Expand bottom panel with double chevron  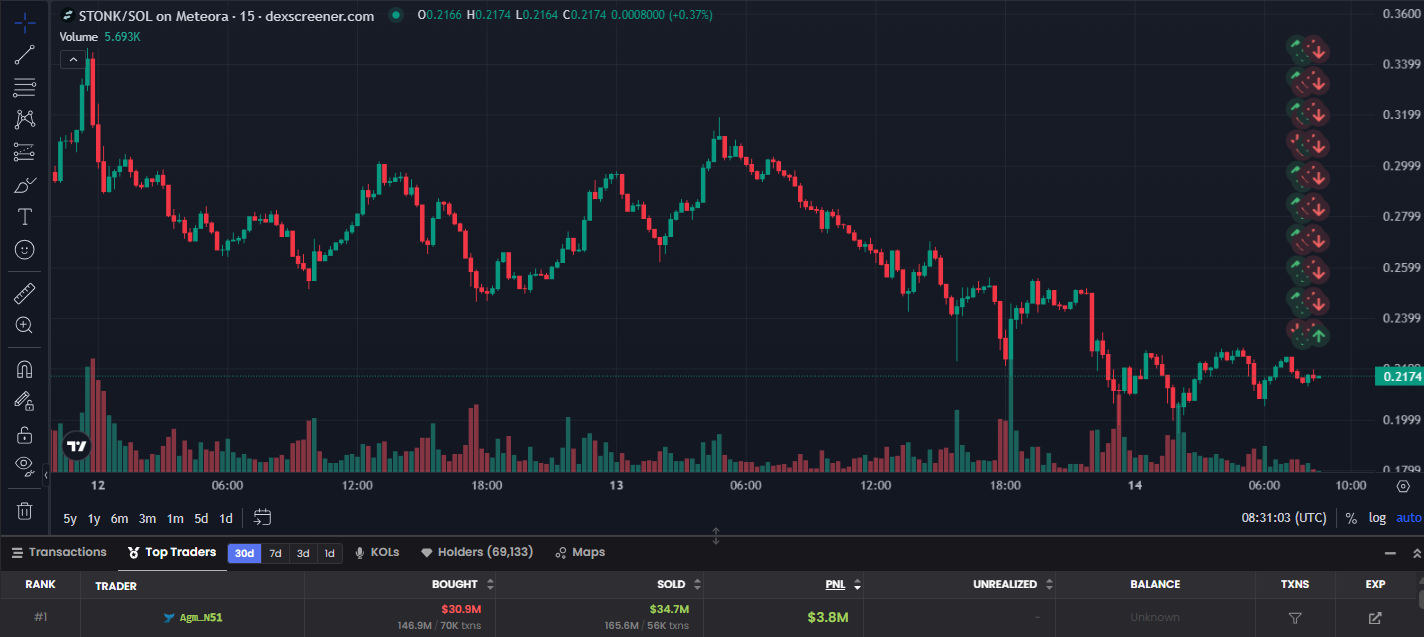pyautogui.click(x=1415, y=553)
